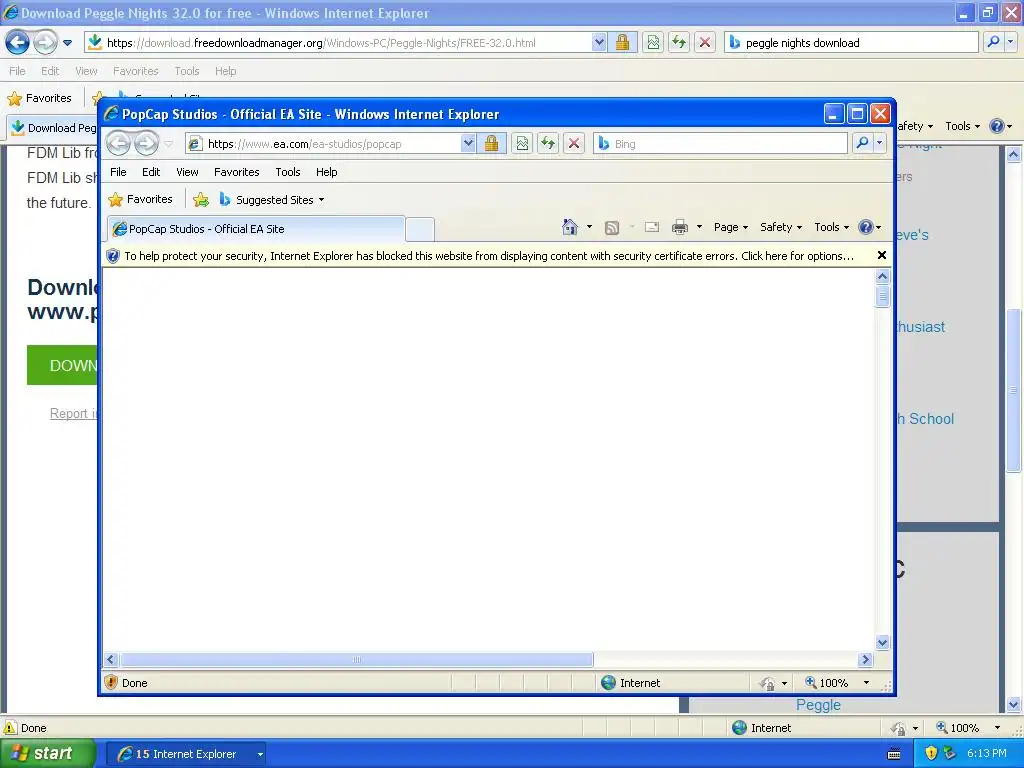Viewport: 1024px width, 768px height.
Task: Click the 6:13 PM clock in the tray
Action: 987,754
